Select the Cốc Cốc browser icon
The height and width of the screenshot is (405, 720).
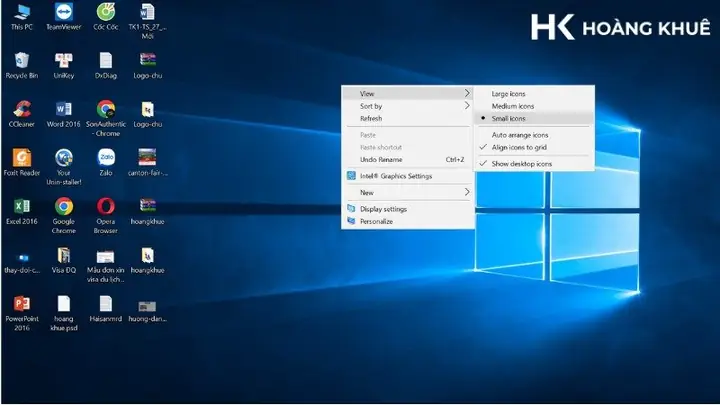point(106,17)
